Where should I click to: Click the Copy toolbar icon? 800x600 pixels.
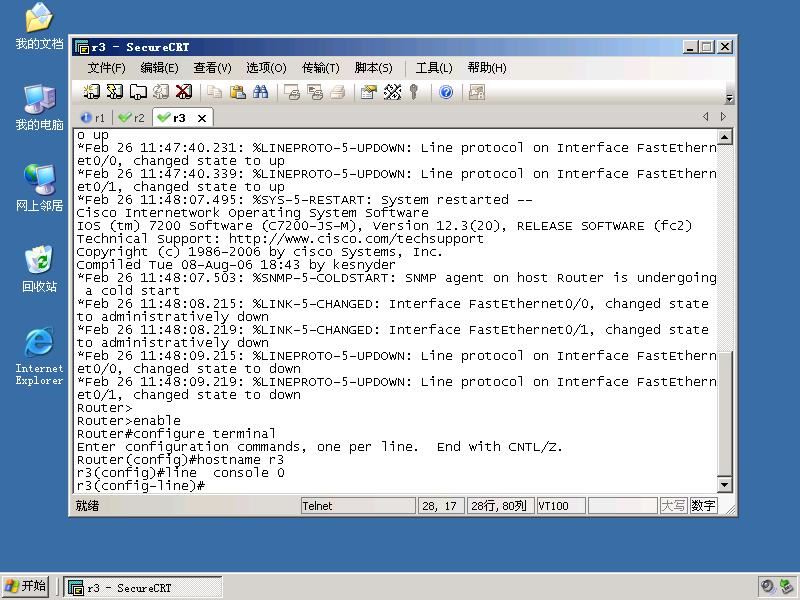point(214,92)
